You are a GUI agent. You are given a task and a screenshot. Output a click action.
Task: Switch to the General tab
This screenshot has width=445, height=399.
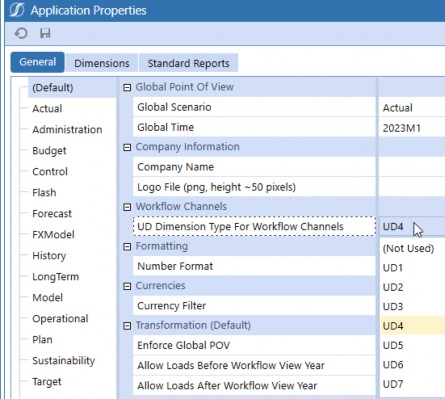37,62
